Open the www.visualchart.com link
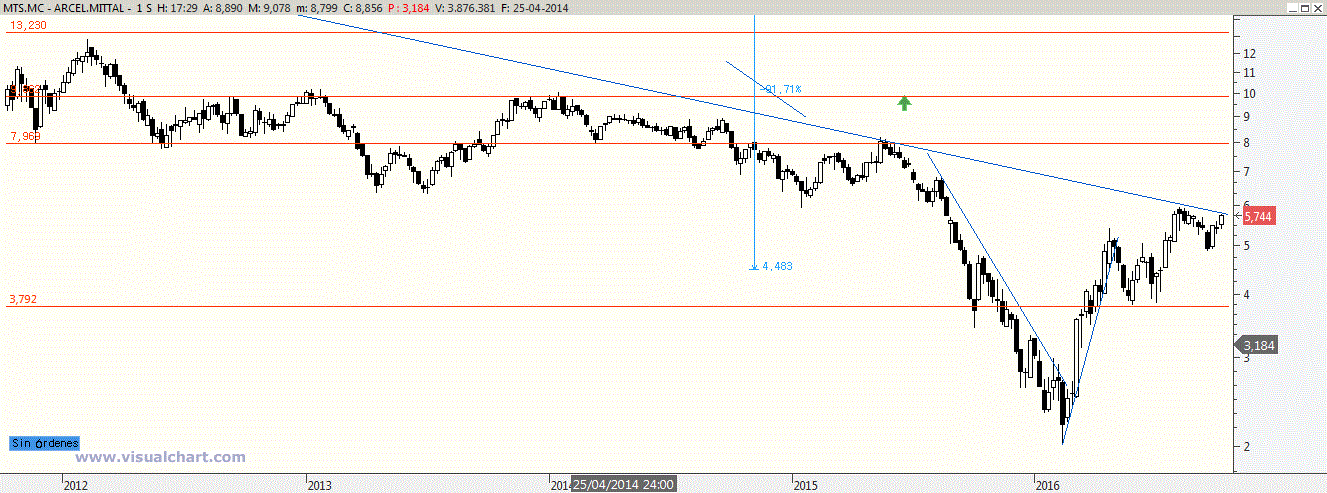Viewport: 1327px width, 493px height. point(161,458)
